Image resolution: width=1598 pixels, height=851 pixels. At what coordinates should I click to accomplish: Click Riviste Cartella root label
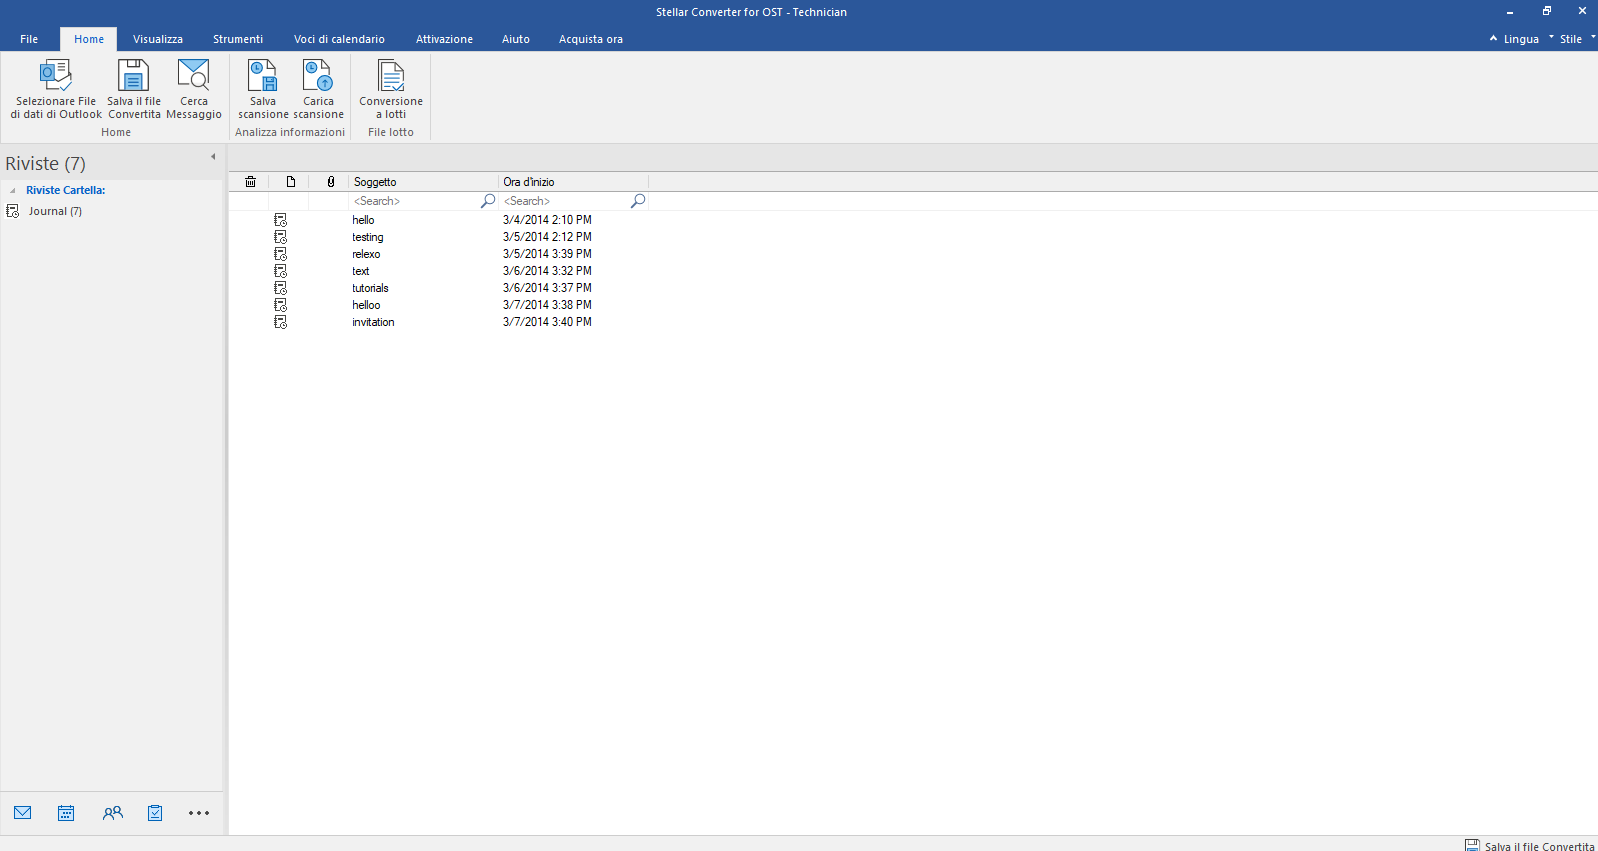65,190
